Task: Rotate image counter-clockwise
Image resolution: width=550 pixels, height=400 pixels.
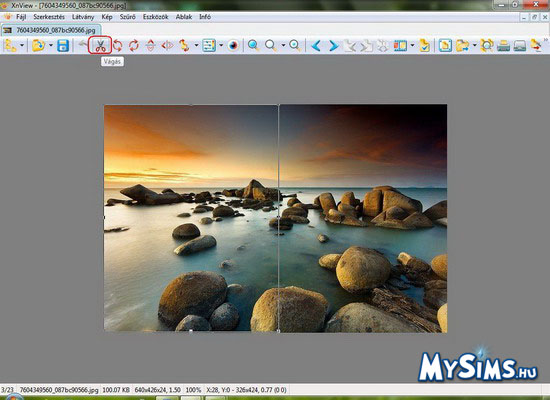Action: (x=117, y=46)
